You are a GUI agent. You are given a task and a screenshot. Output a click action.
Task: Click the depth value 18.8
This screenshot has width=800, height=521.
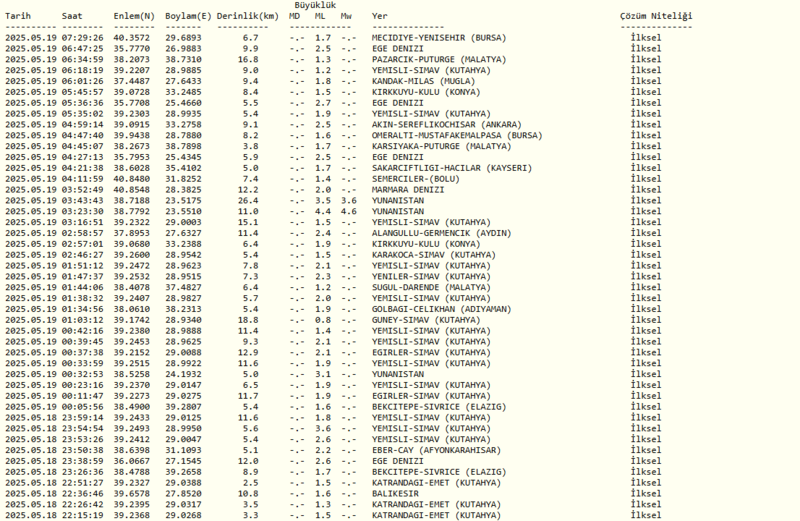point(247,320)
